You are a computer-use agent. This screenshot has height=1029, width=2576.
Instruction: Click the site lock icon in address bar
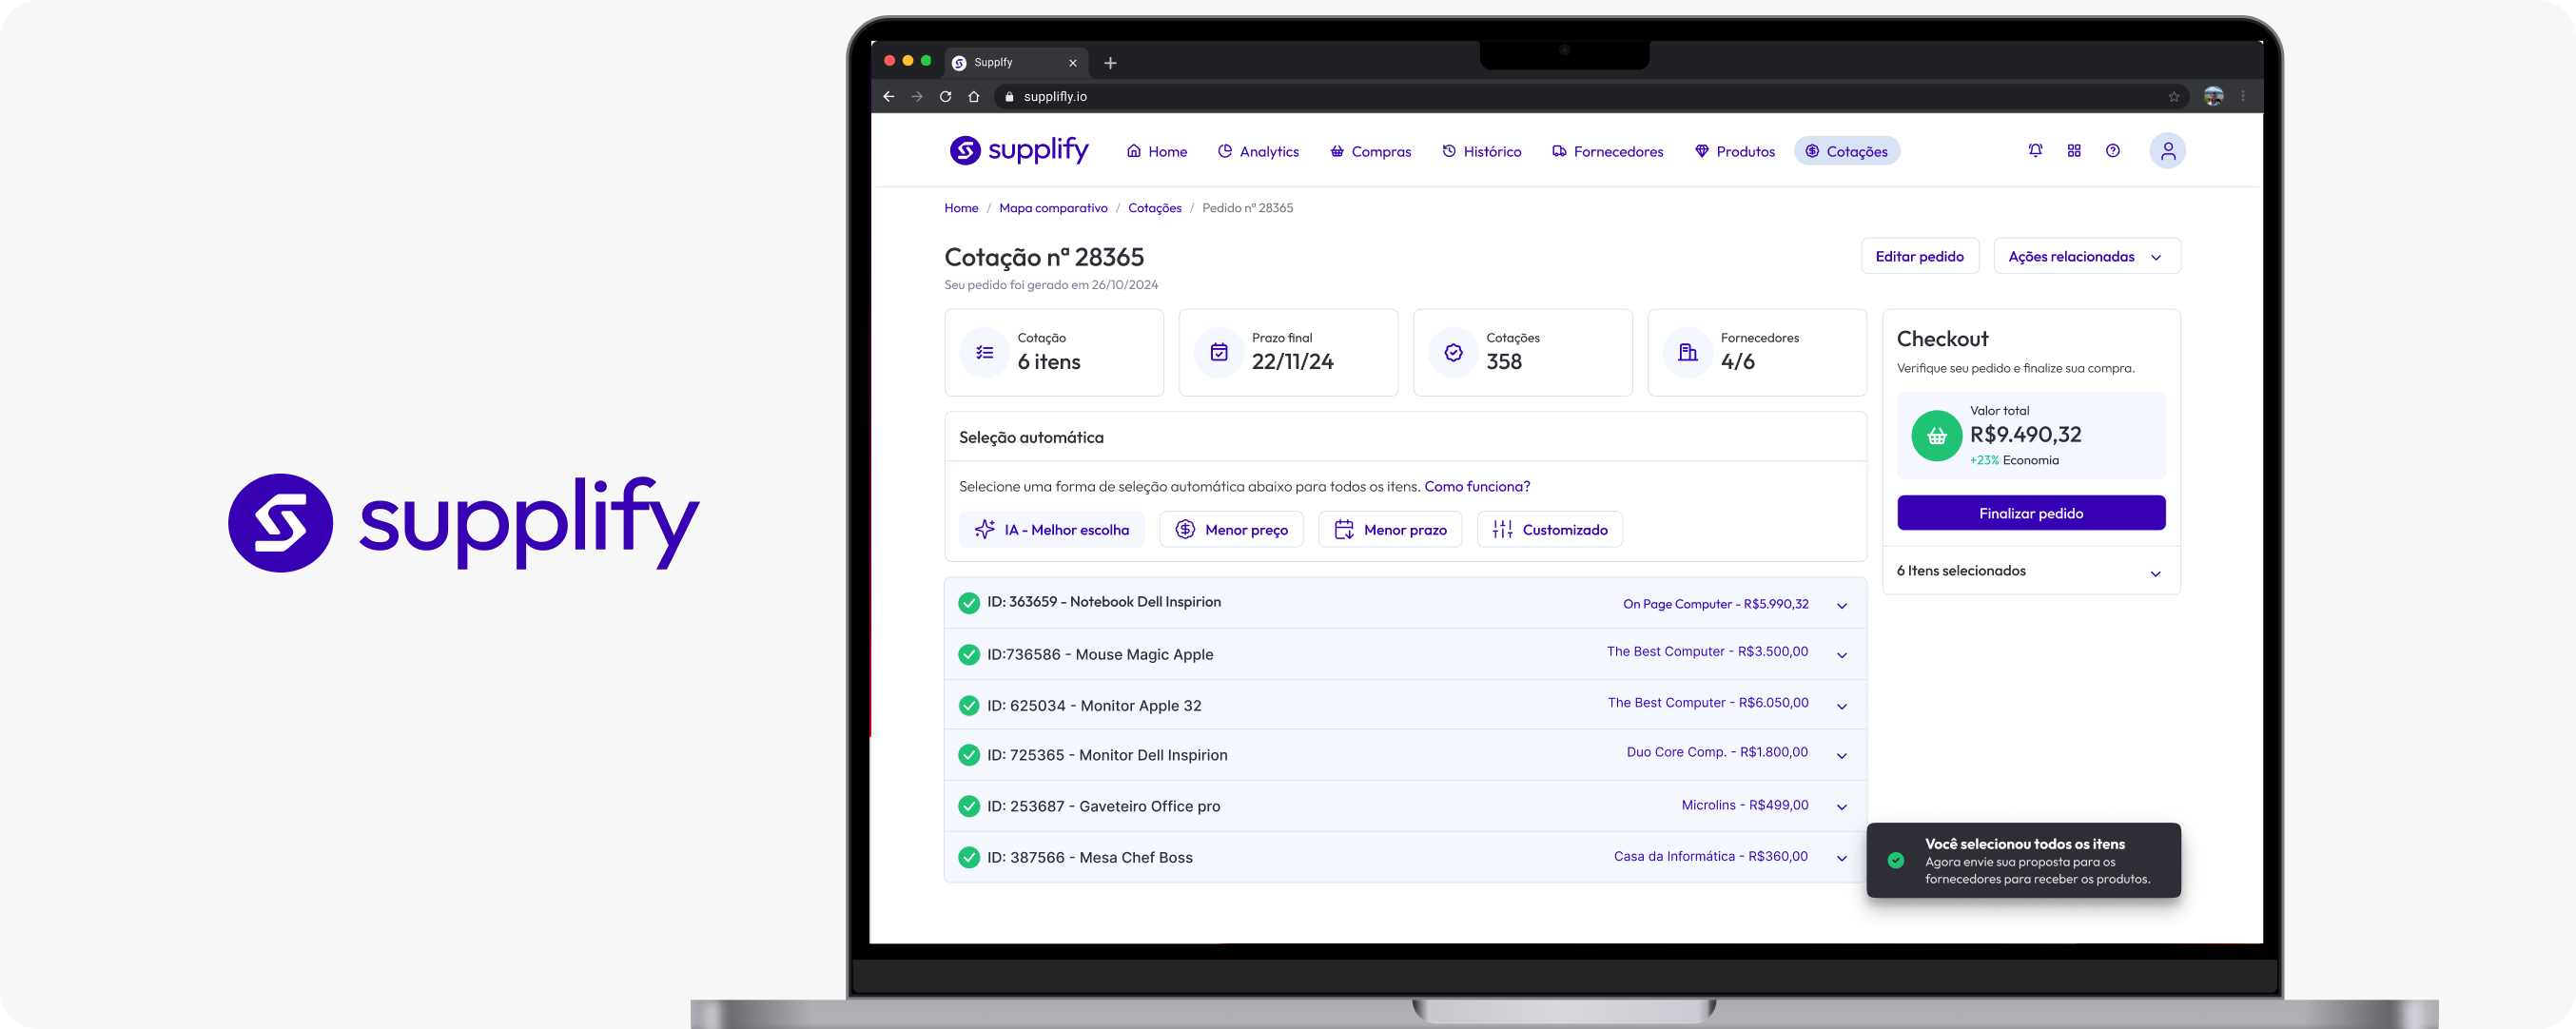(1009, 97)
